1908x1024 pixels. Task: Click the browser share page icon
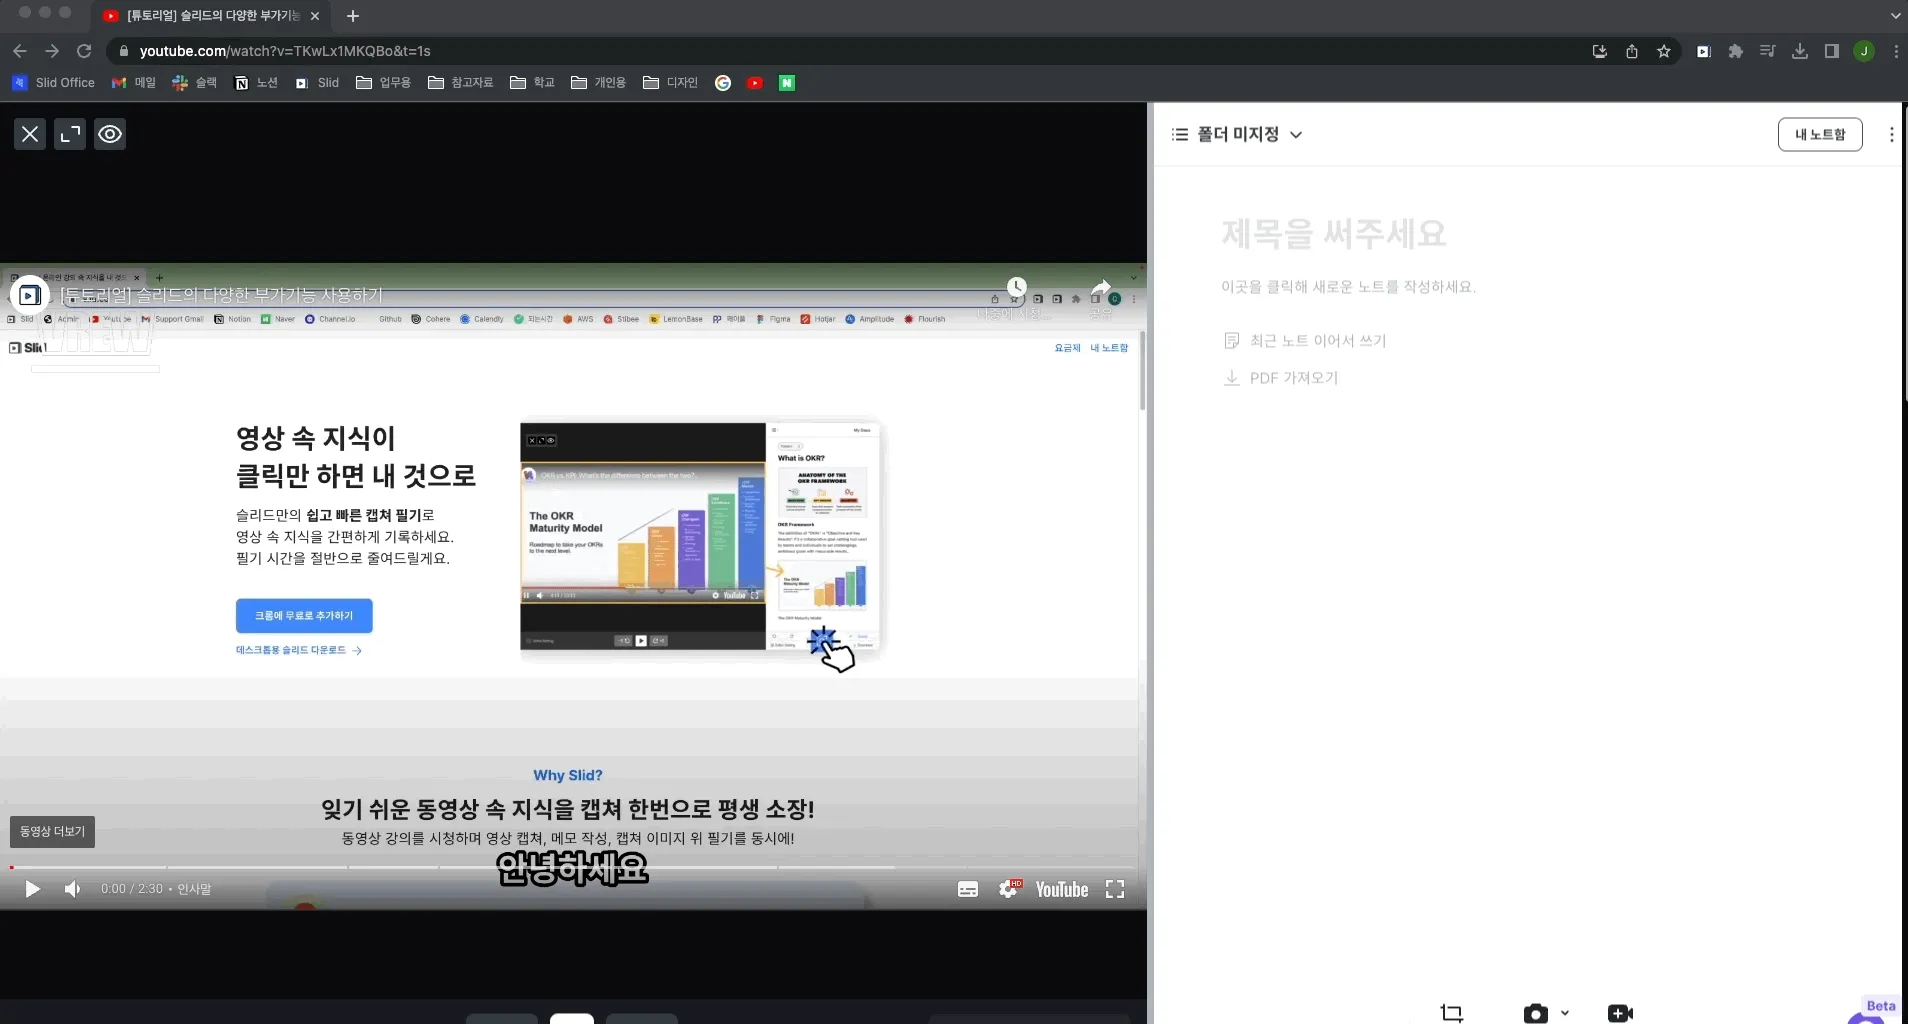click(1632, 51)
